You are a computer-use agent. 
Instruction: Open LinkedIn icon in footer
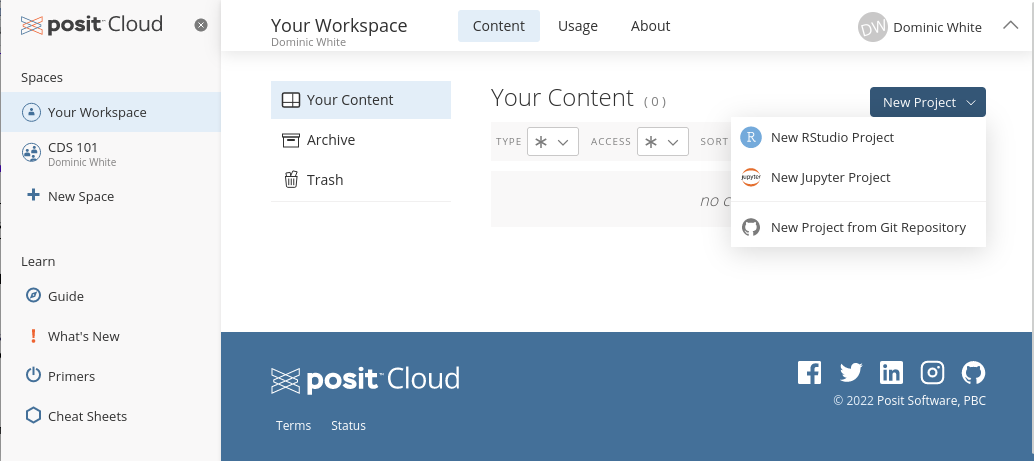tap(892, 373)
